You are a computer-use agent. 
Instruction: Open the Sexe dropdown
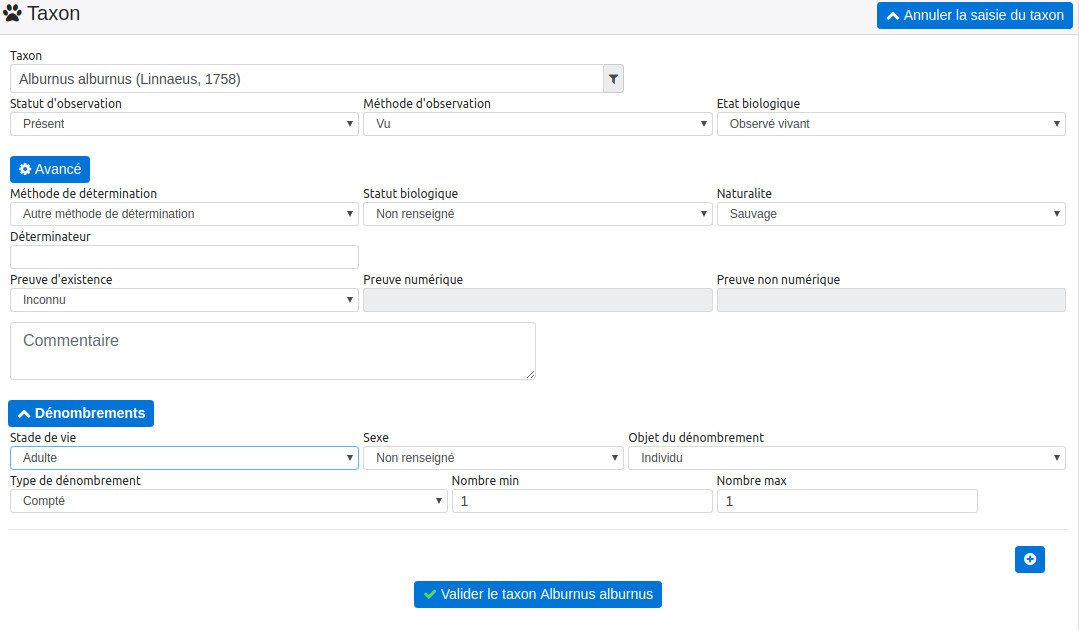click(x=493, y=458)
